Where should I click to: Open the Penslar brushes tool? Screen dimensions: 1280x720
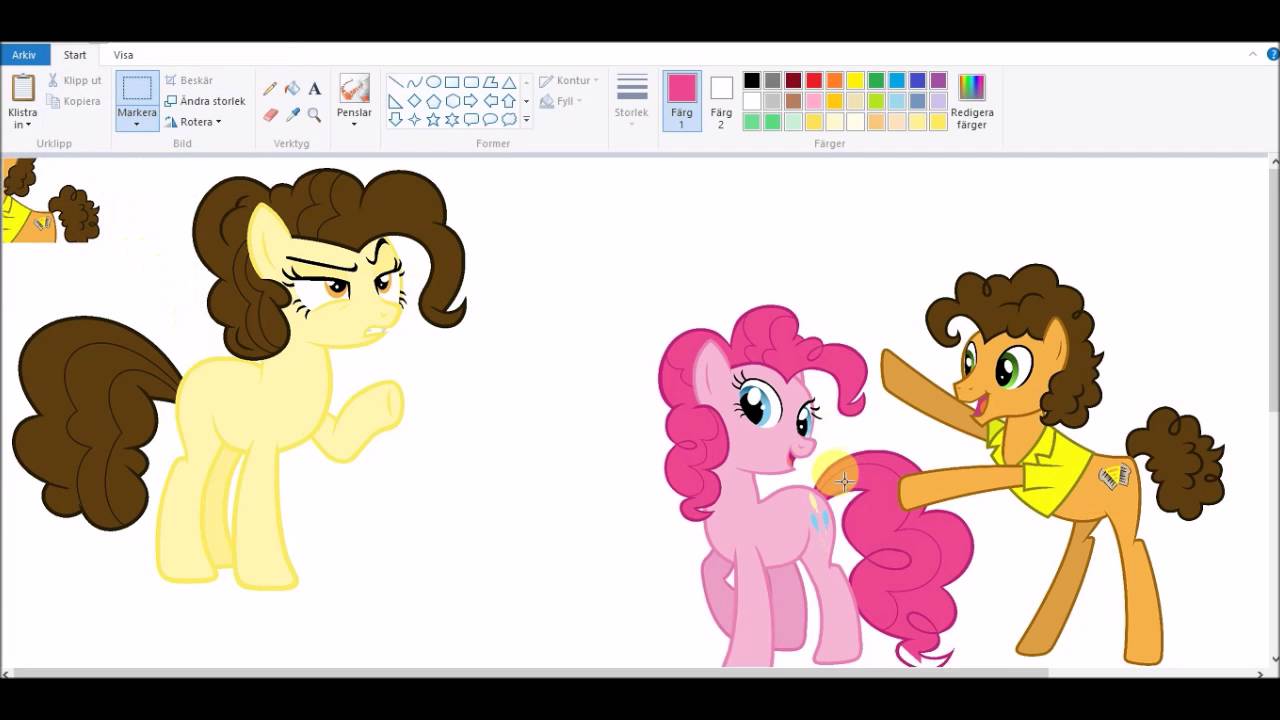coord(354,89)
